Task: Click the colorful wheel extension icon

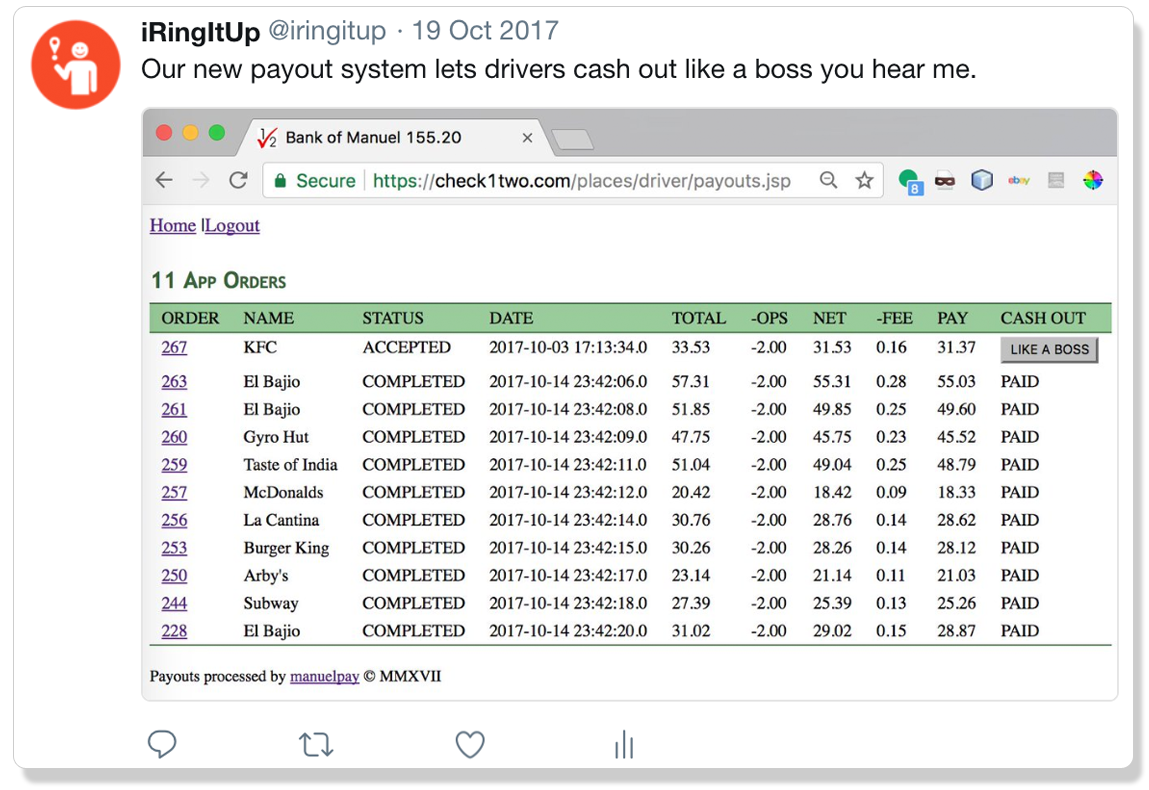Action: 1093,181
